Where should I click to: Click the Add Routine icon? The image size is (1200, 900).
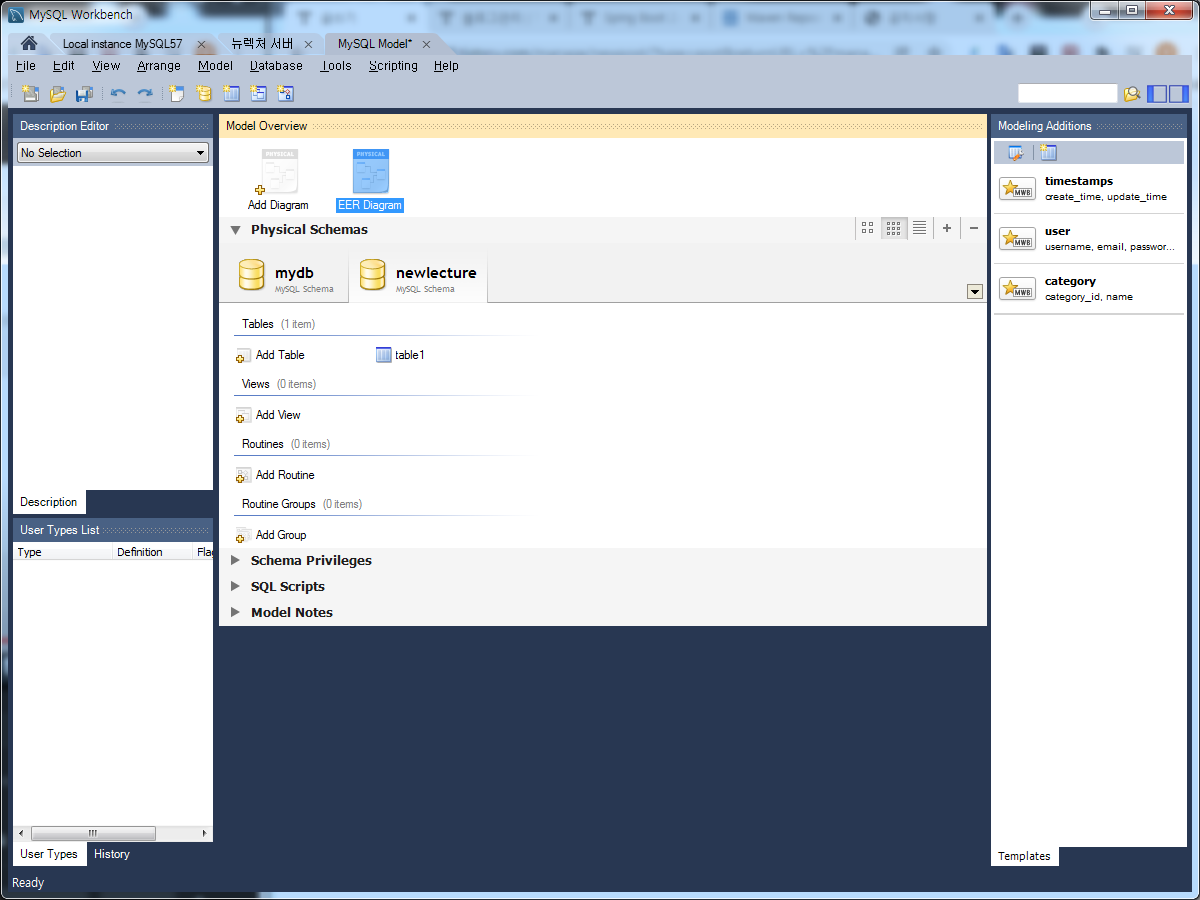pyautogui.click(x=243, y=475)
